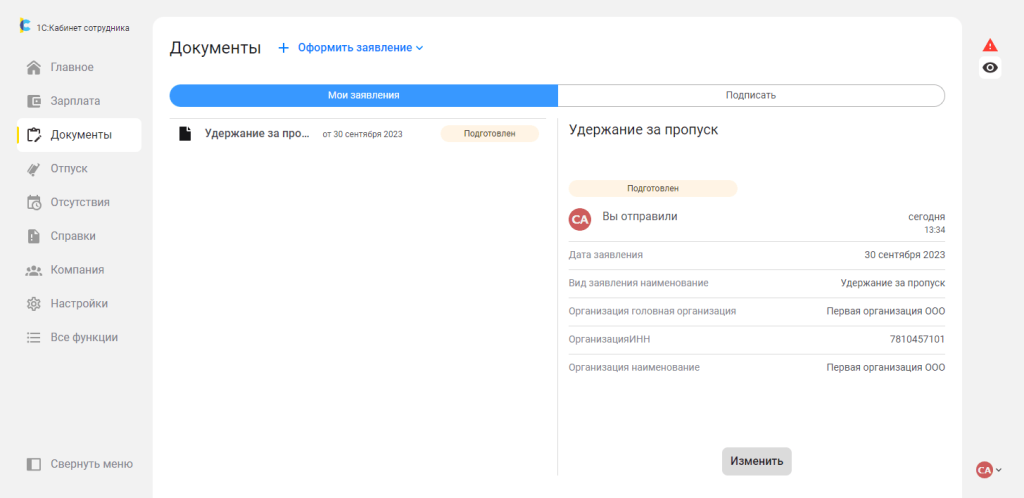This screenshot has width=1024, height=498.
Task: Click the people icon for Компания
Action: (x=34, y=270)
